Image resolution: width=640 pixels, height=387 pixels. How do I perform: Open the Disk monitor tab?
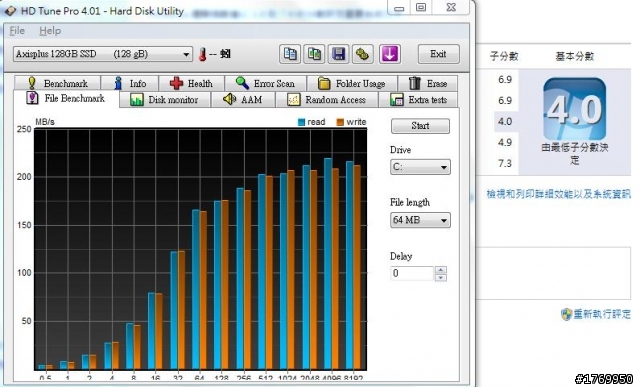click(164, 100)
